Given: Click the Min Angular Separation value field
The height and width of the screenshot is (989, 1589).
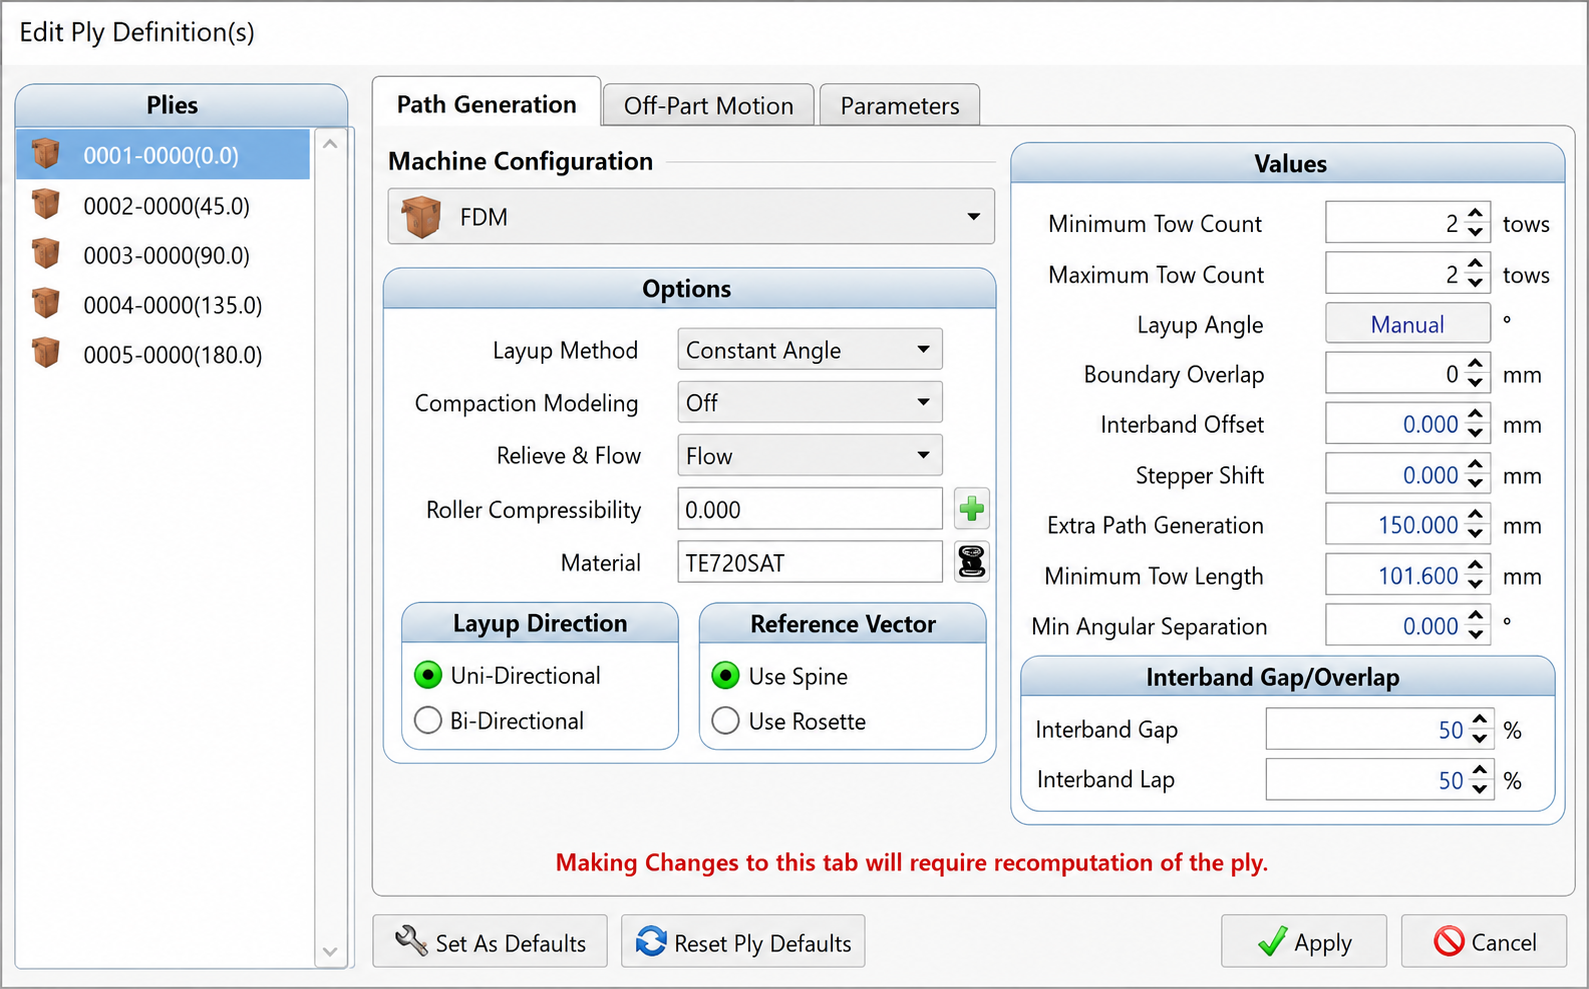Looking at the screenshot, I should point(1408,626).
